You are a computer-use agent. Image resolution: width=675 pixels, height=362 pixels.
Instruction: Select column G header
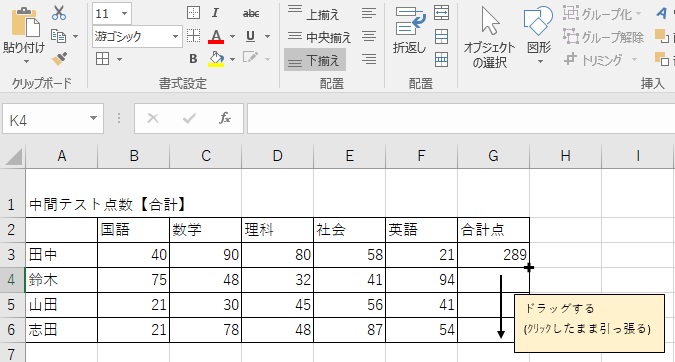click(493, 156)
